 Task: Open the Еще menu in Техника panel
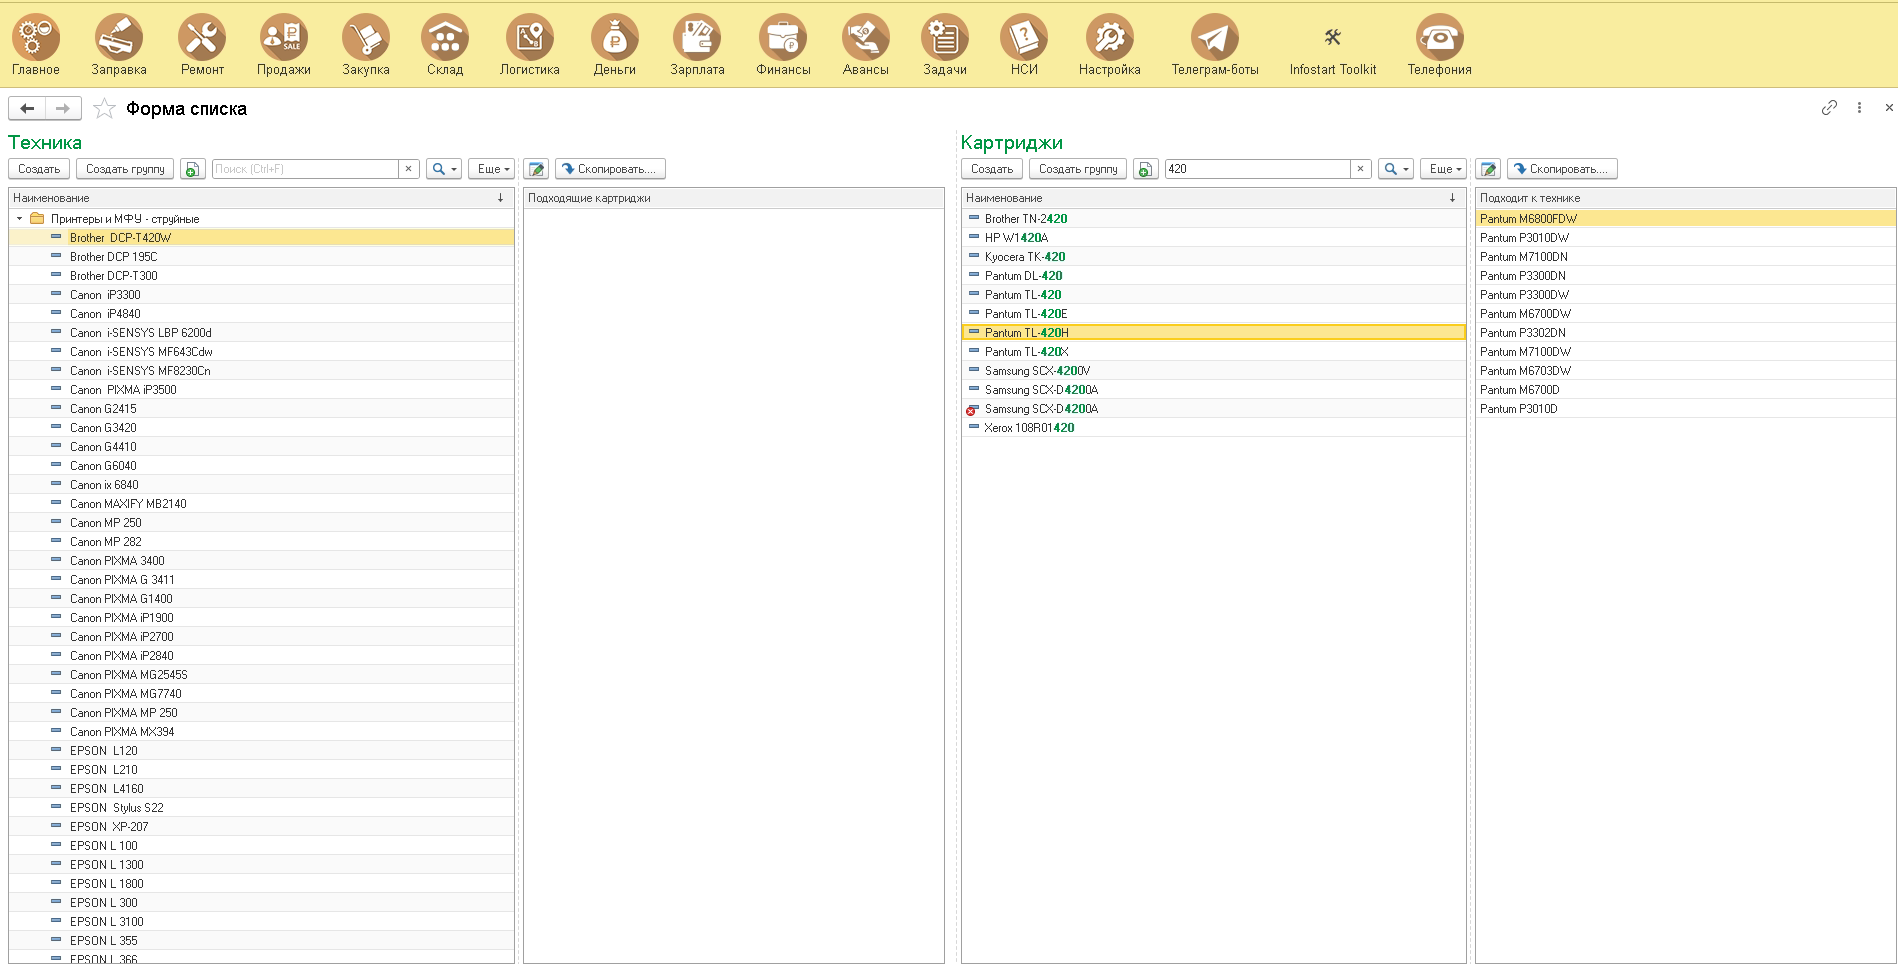(x=491, y=169)
